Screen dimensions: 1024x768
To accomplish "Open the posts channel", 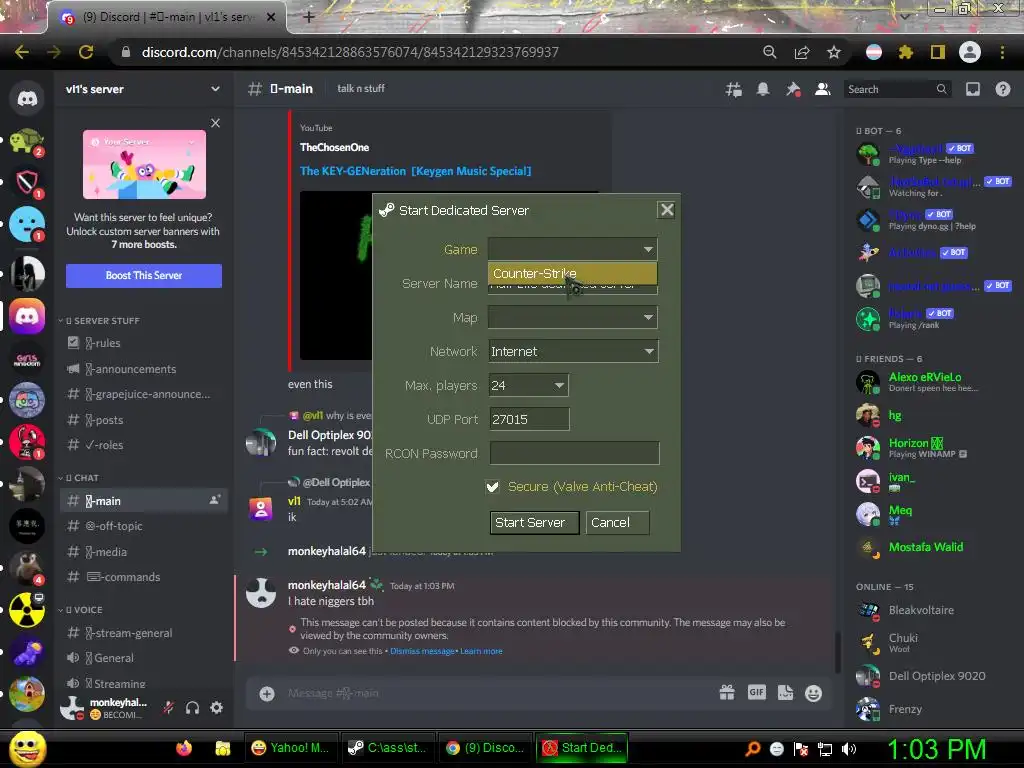I will [144, 420].
